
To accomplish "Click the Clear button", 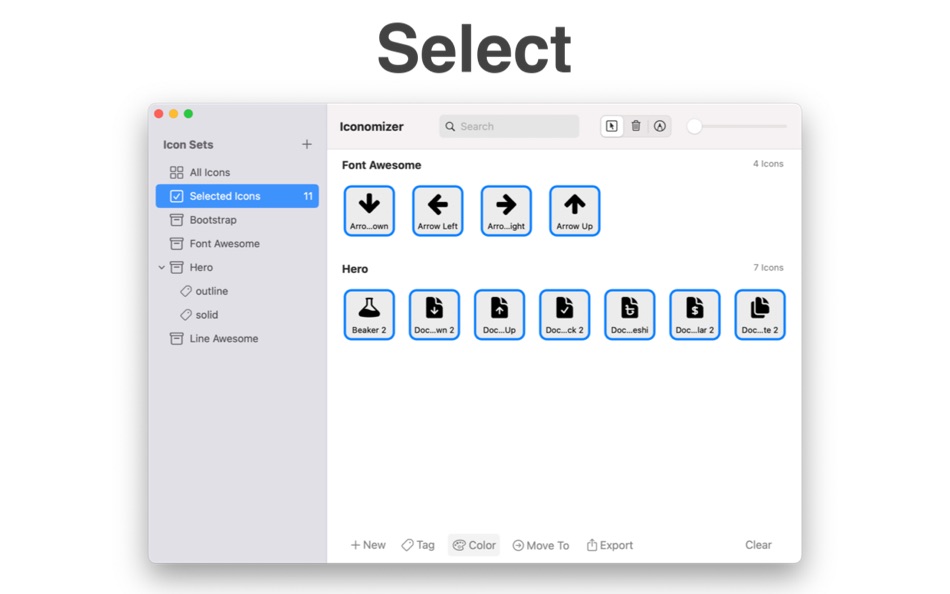I will point(758,545).
